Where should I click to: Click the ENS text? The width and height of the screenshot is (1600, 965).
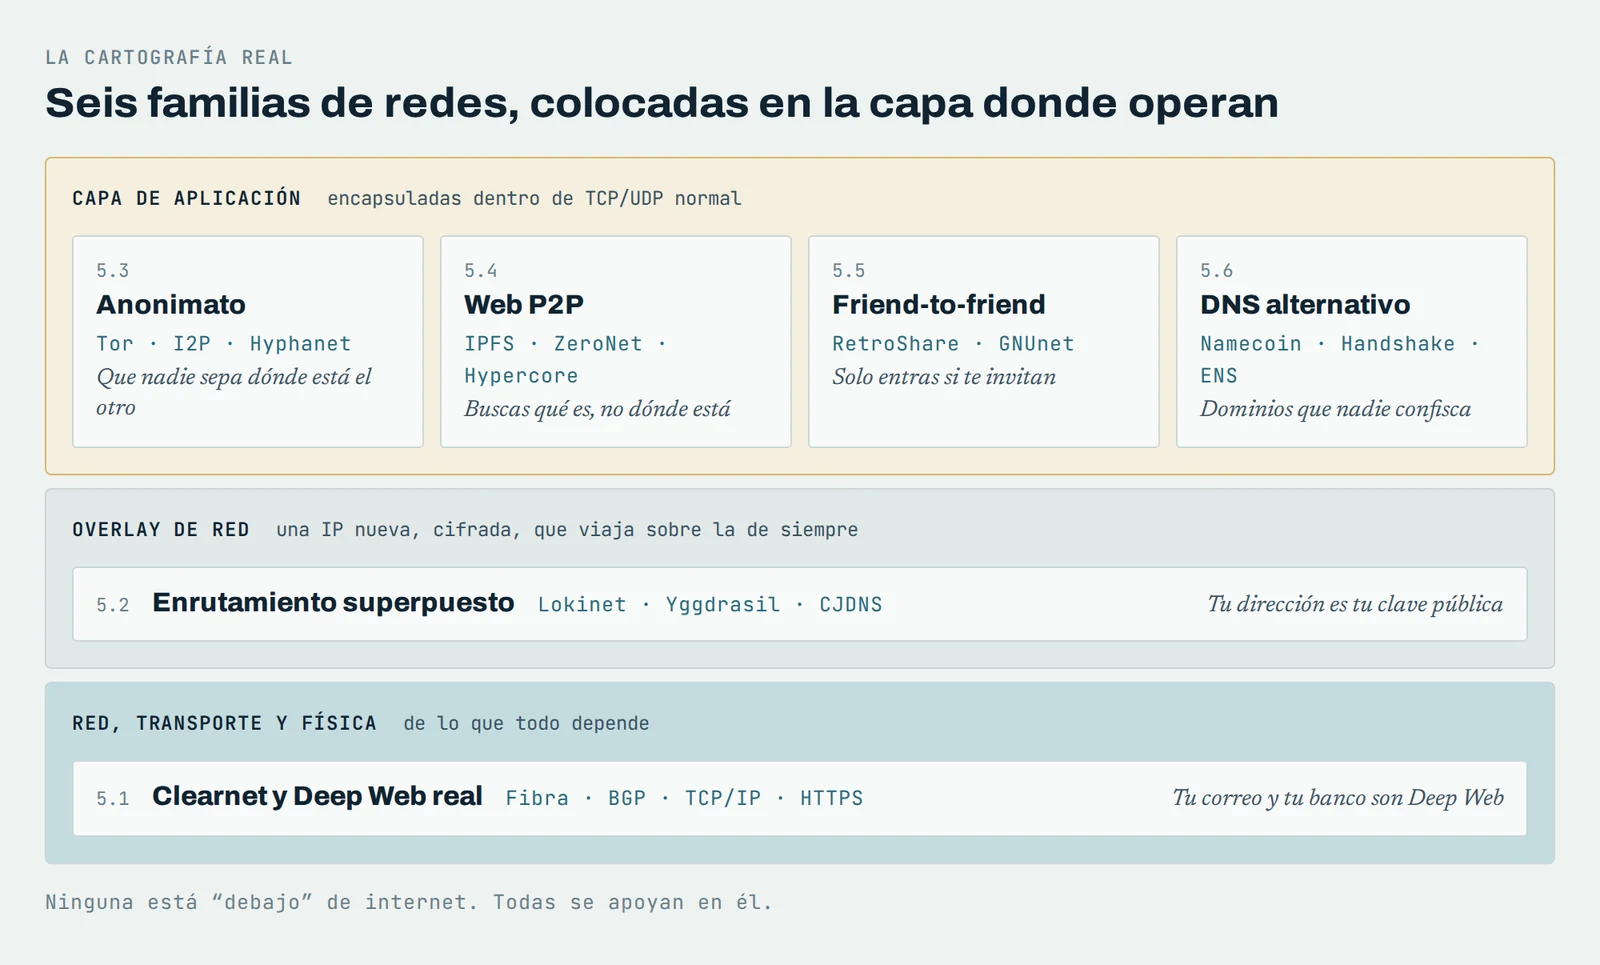(1219, 376)
